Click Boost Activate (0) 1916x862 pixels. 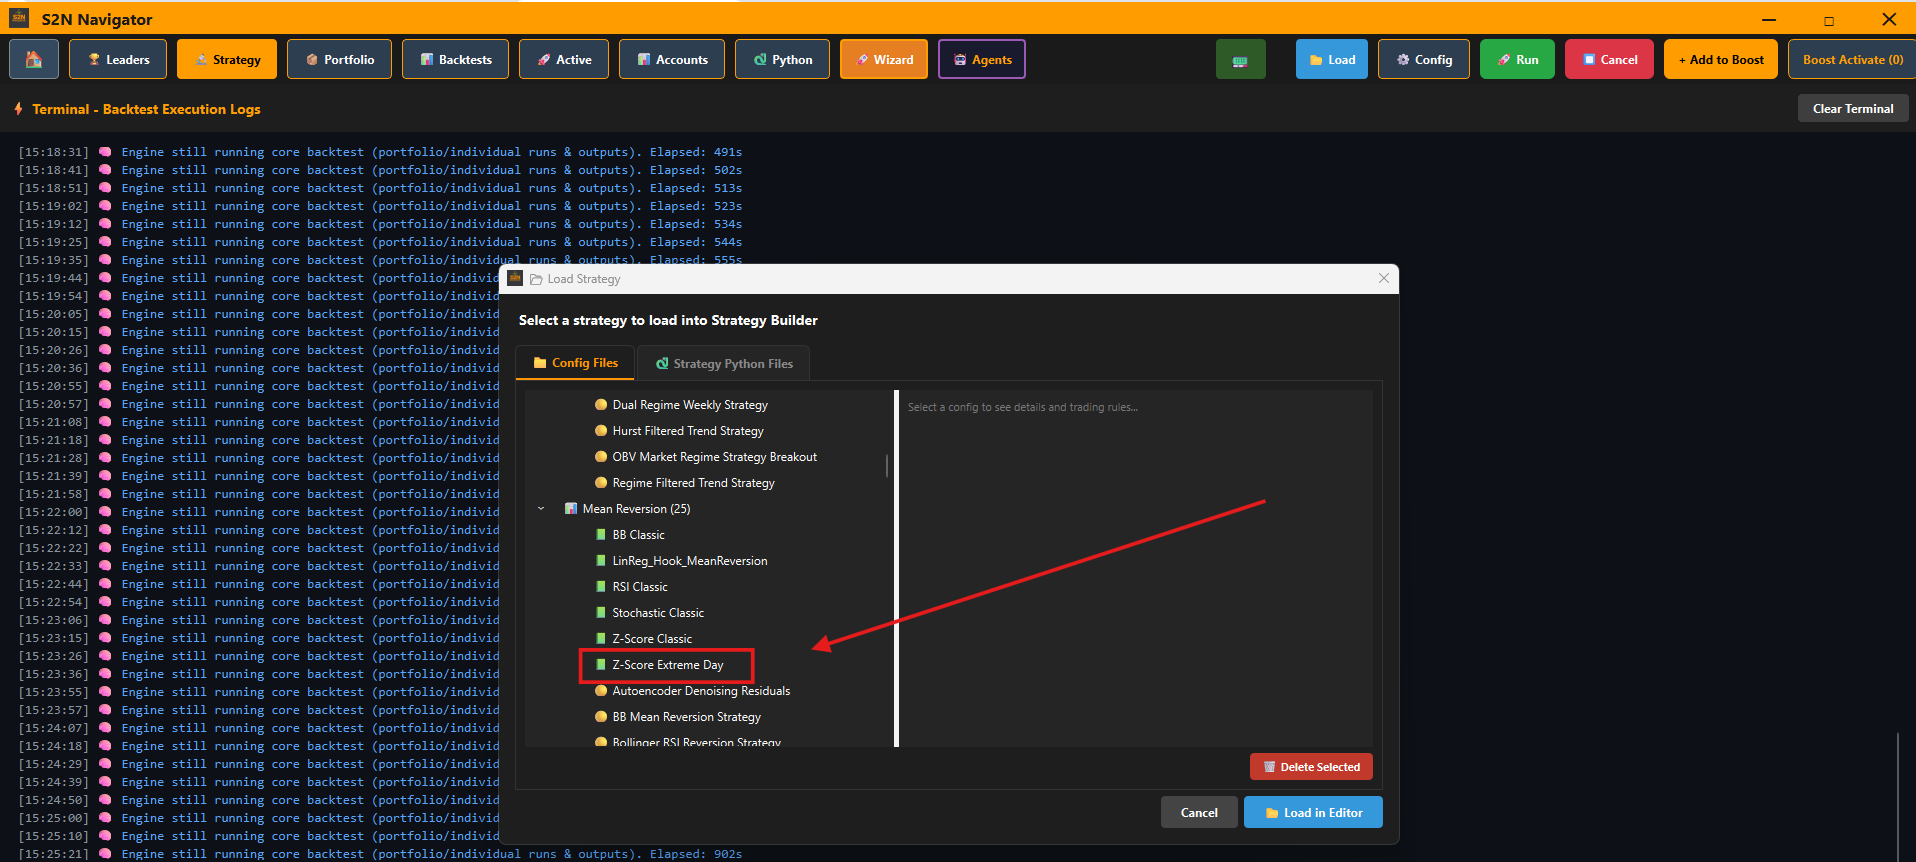[1852, 59]
